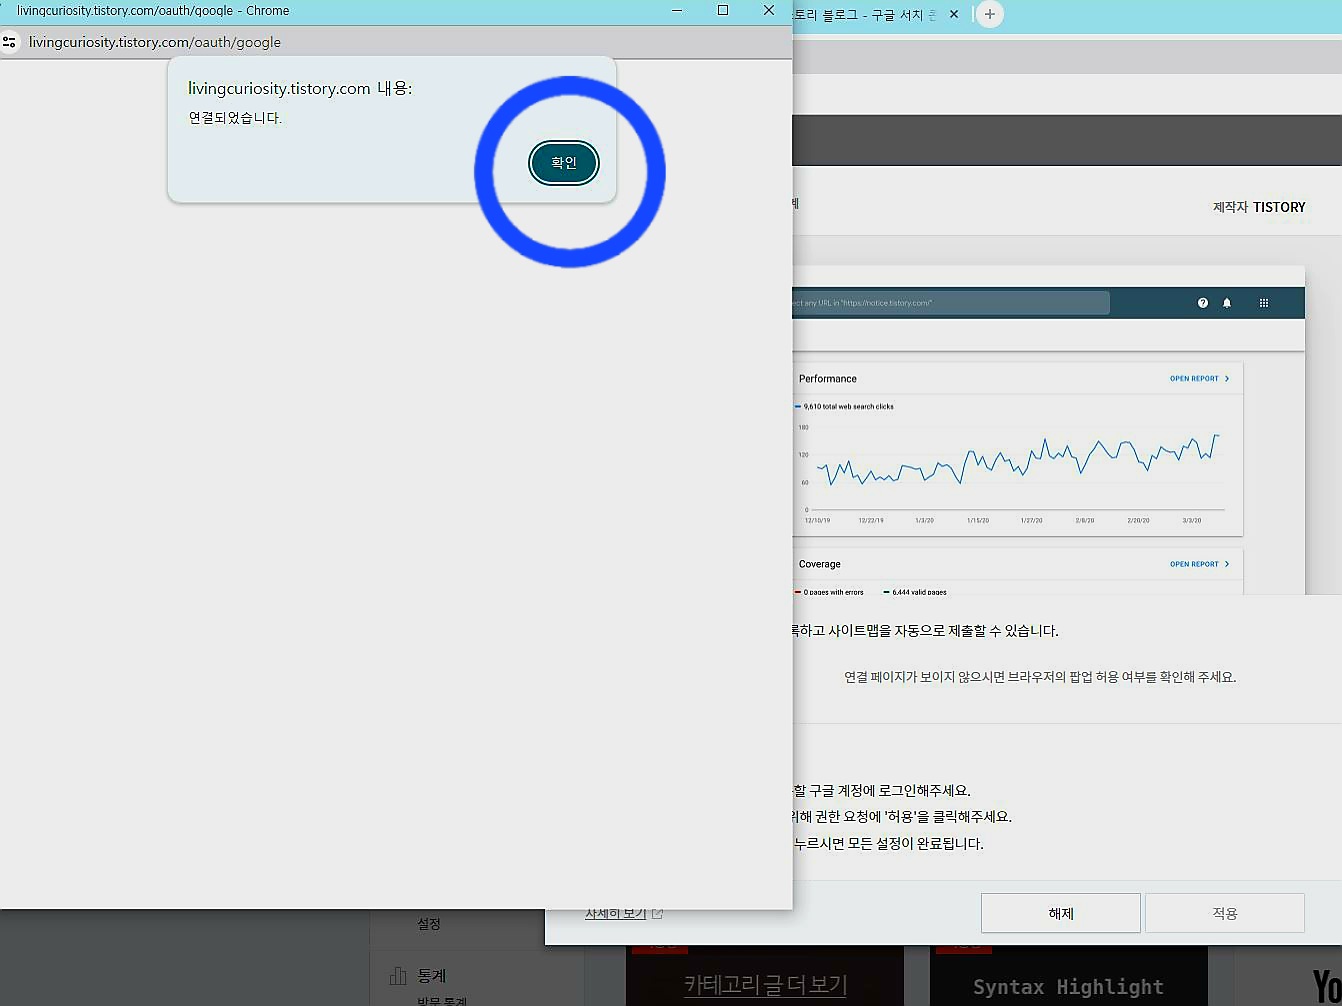Click '9,610 total web search clicks' legend
Image resolution: width=1342 pixels, height=1006 pixels.
click(844, 407)
